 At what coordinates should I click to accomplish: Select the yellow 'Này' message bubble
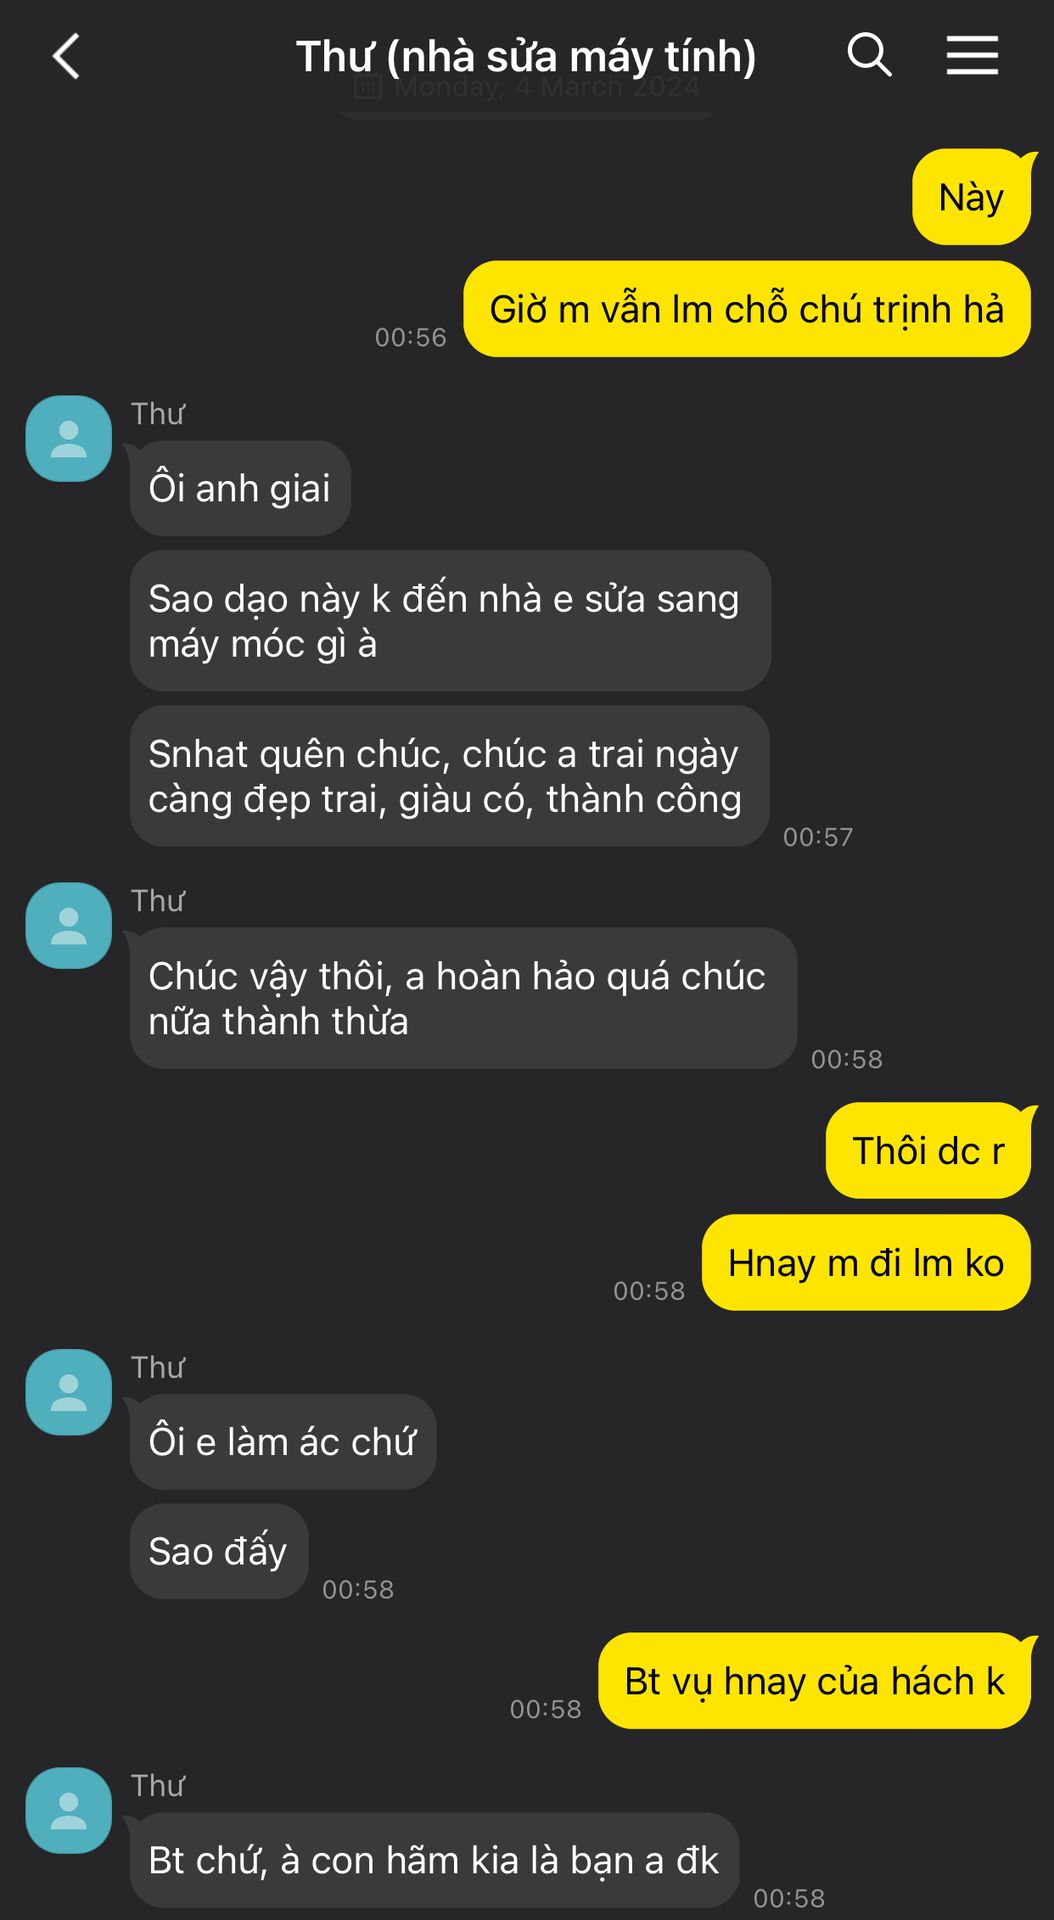pos(971,197)
